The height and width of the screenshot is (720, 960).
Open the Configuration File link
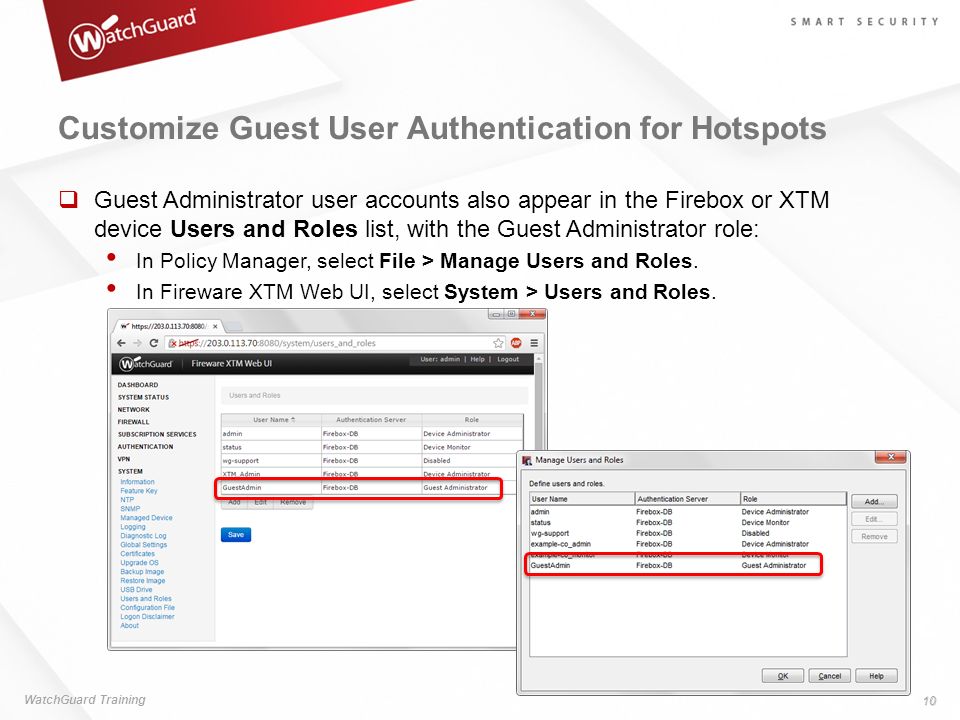point(148,607)
